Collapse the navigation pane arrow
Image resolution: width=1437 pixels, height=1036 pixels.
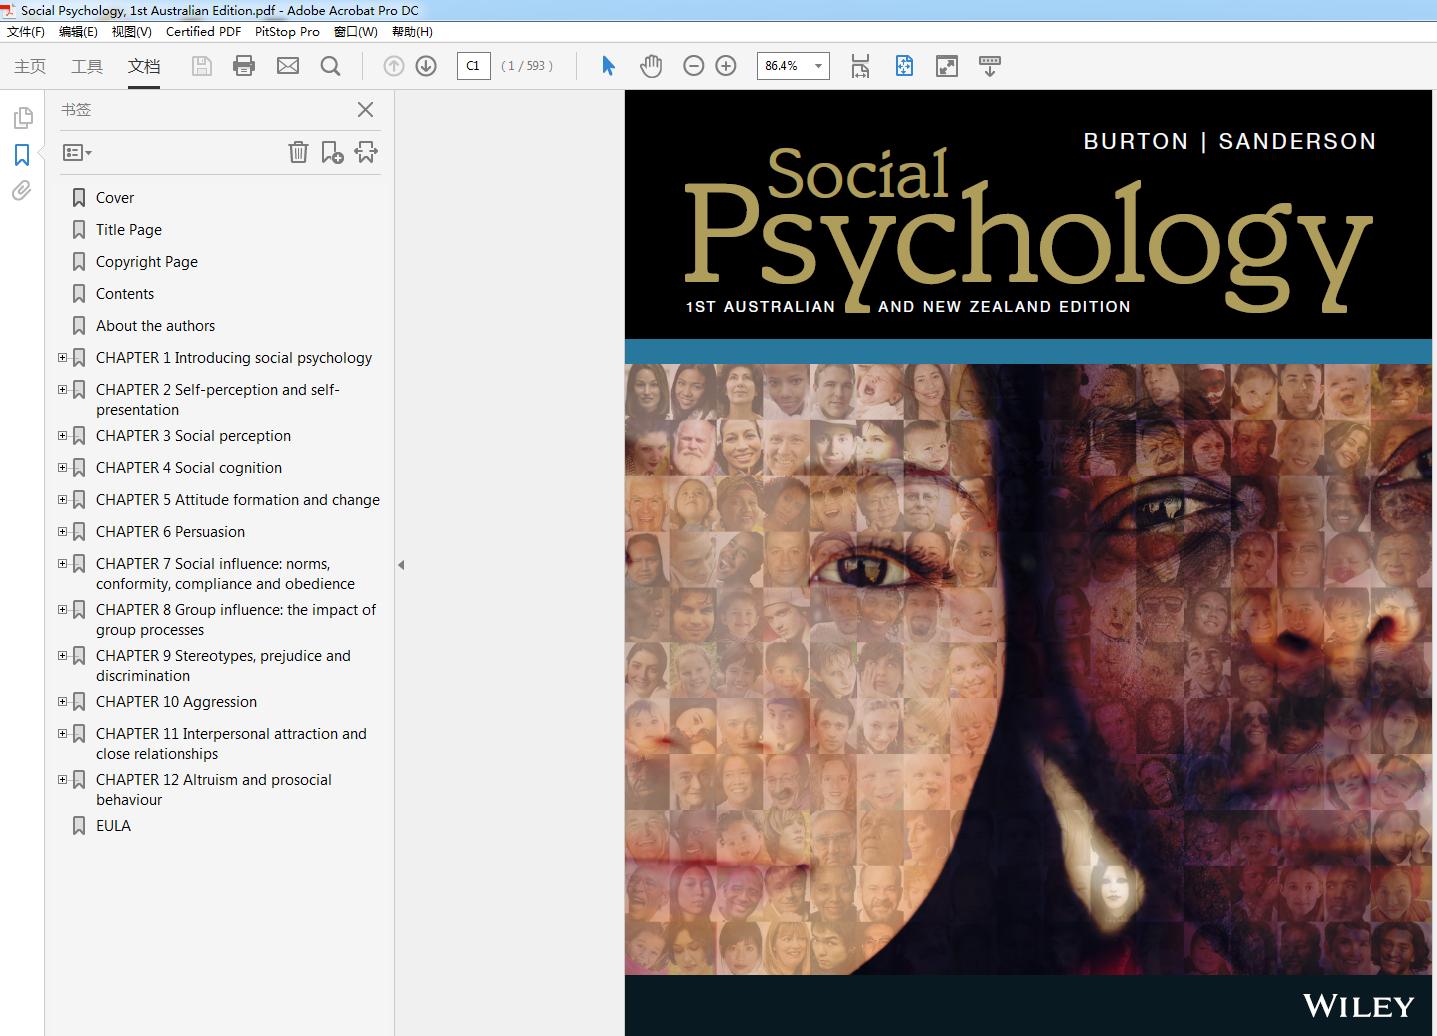click(x=401, y=565)
